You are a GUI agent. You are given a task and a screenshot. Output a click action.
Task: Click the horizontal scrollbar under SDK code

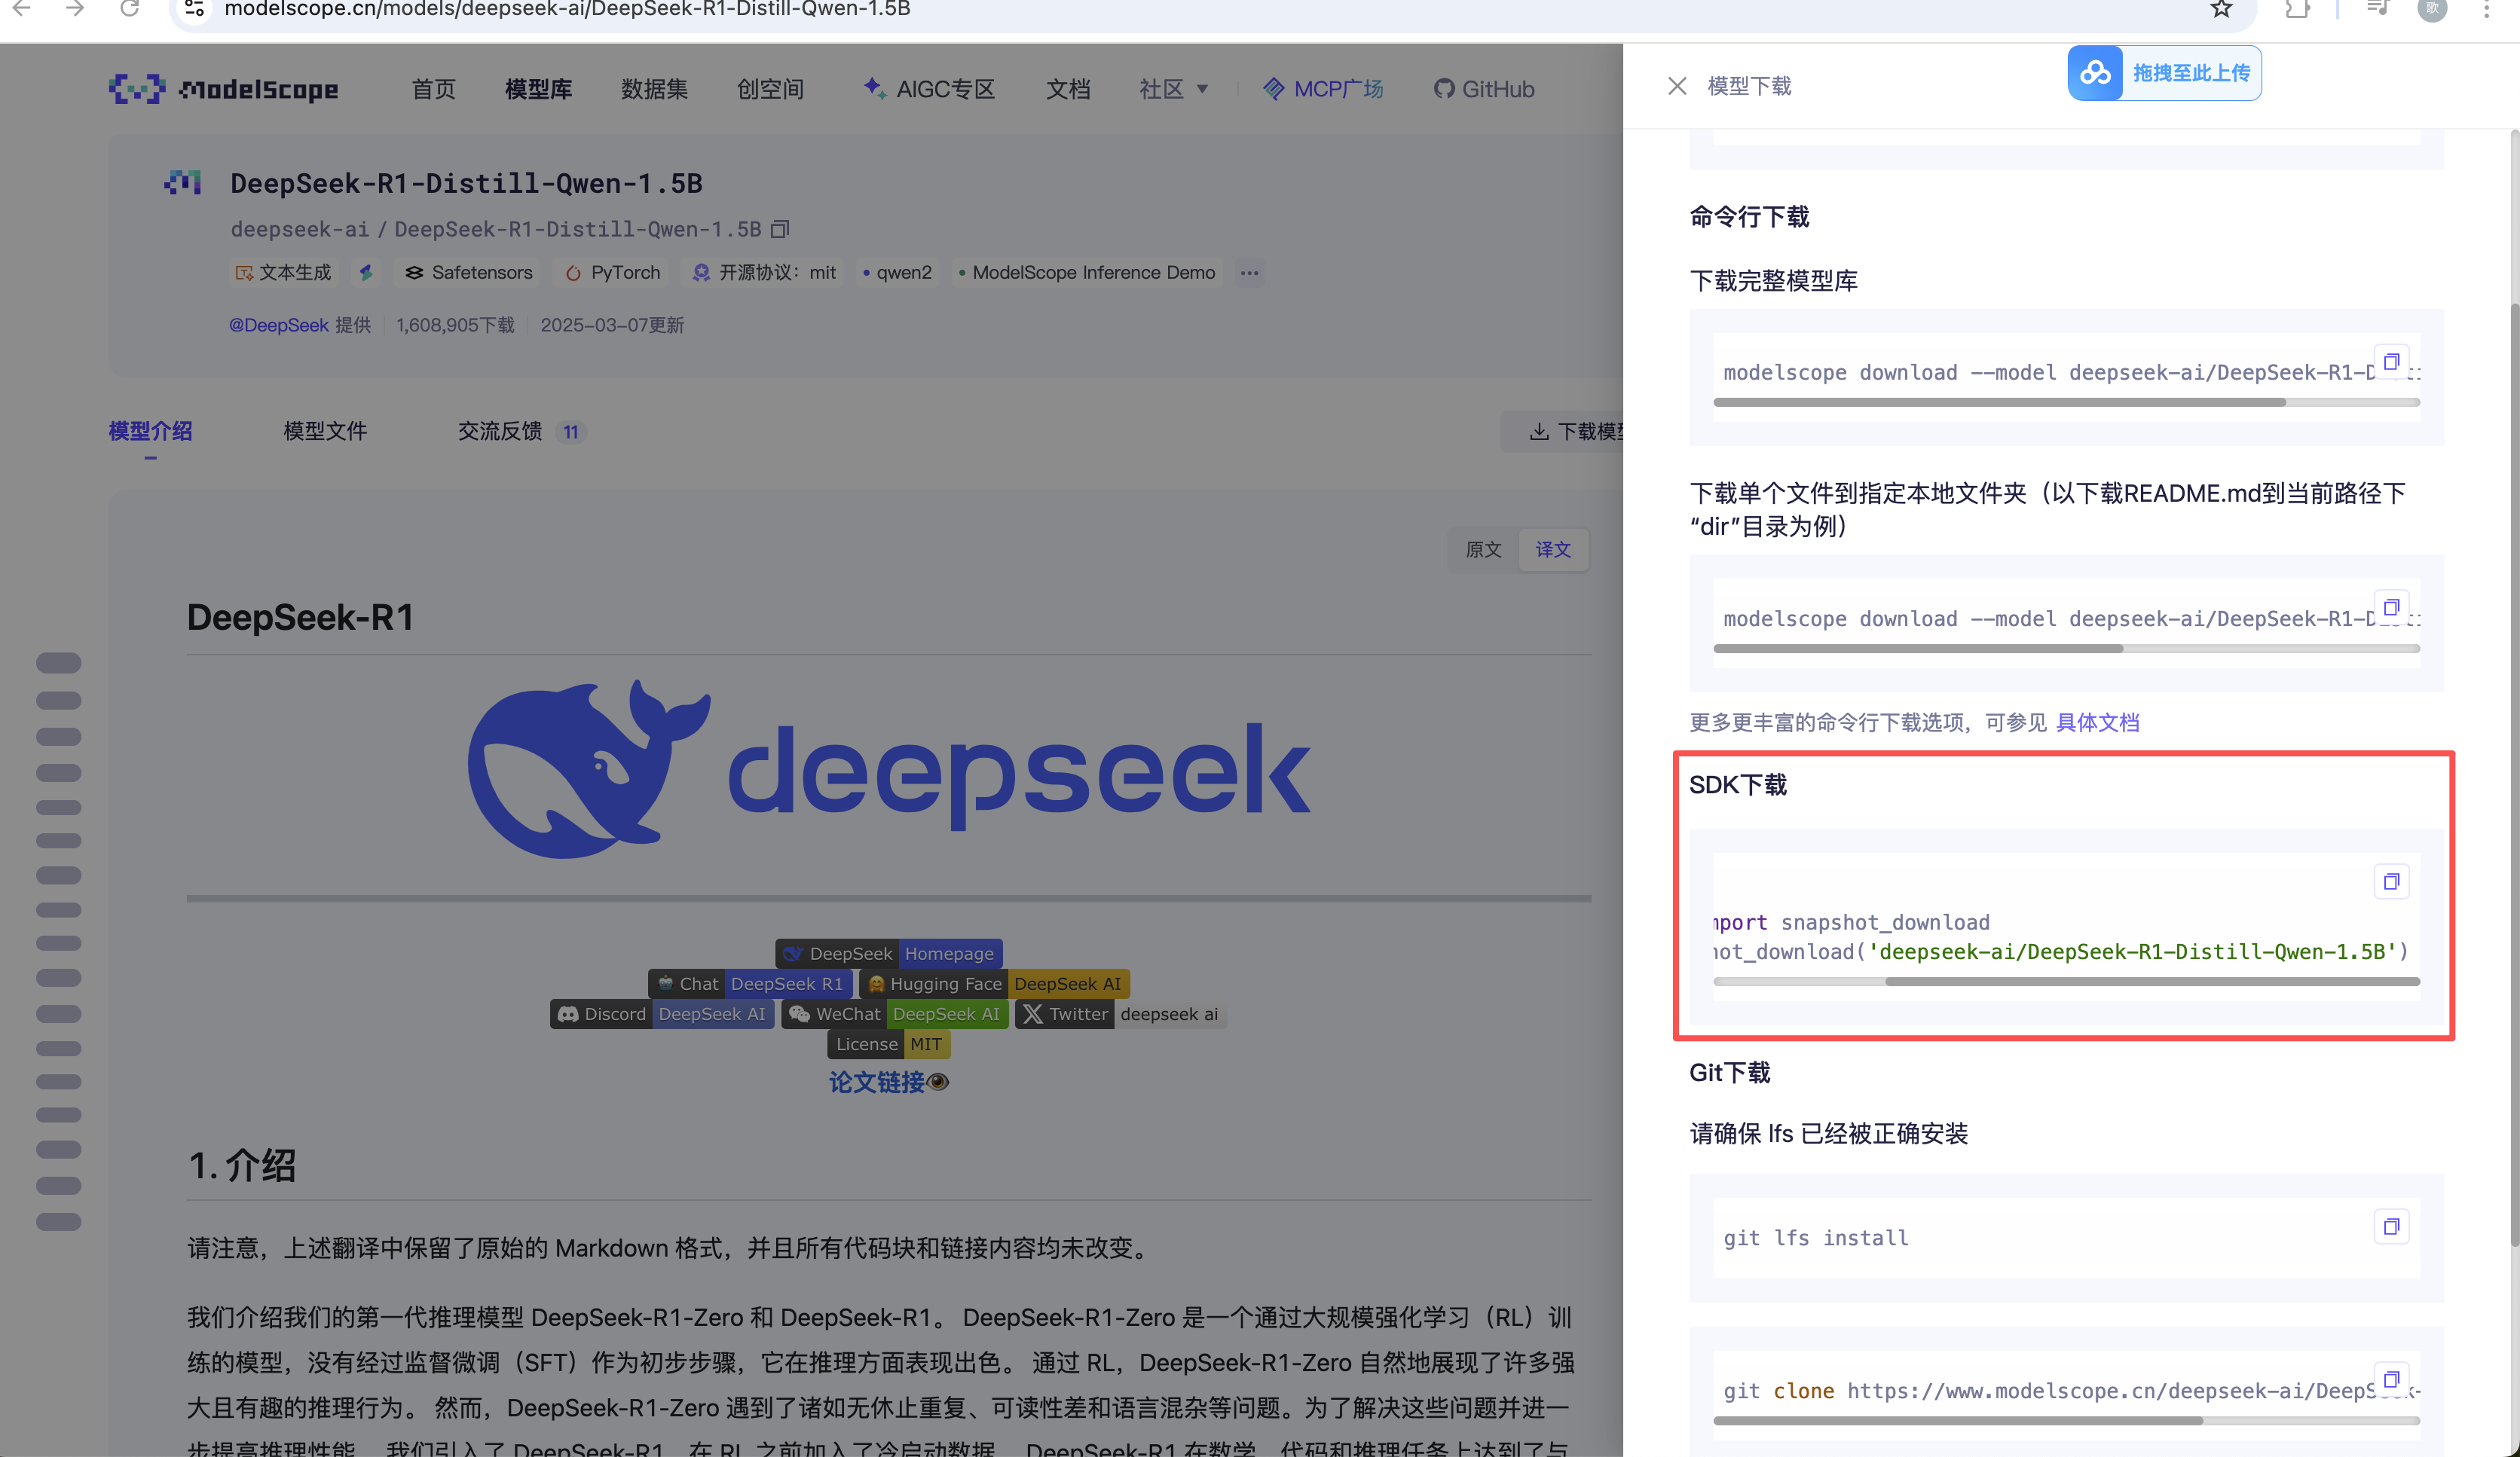pyautogui.click(x=2152, y=981)
